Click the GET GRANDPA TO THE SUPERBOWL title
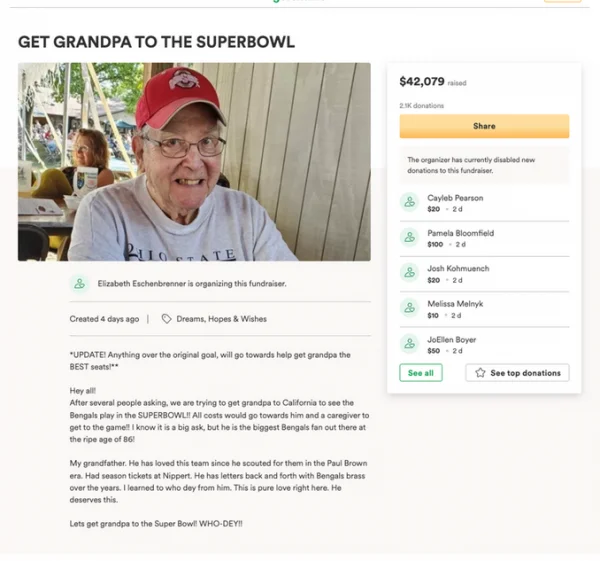 click(156, 43)
